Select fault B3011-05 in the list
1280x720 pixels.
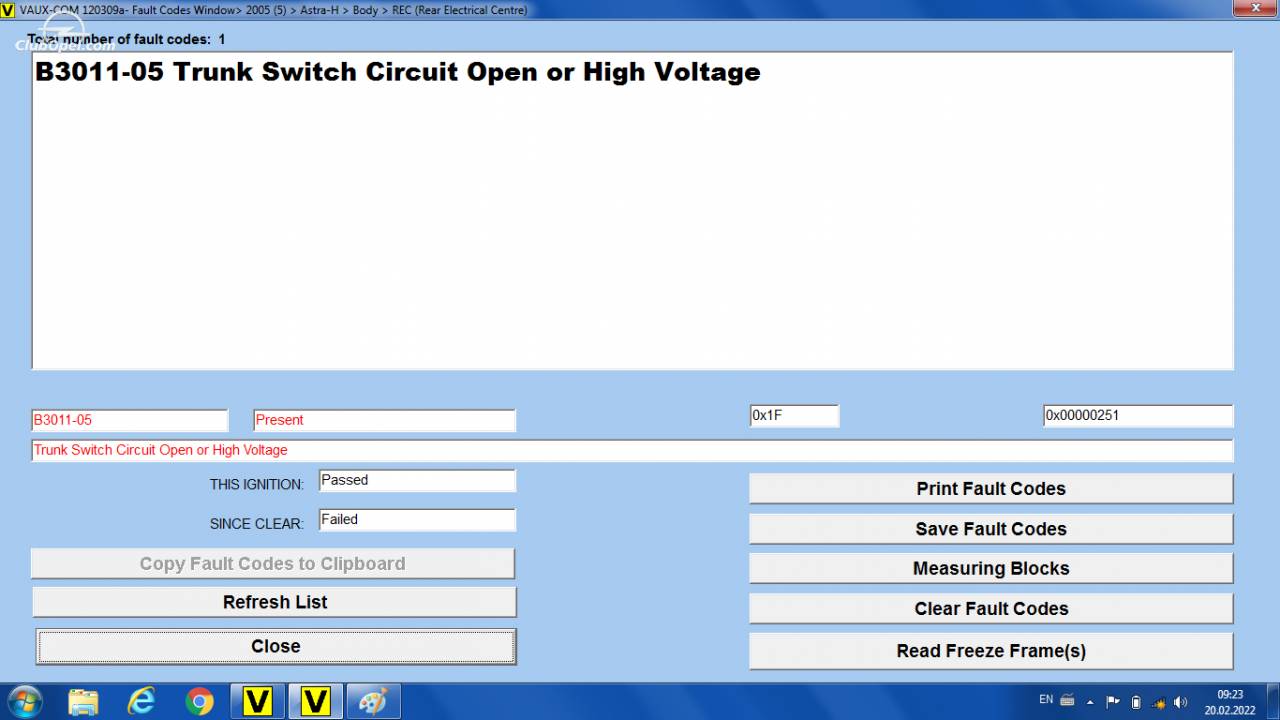click(x=397, y=72)
